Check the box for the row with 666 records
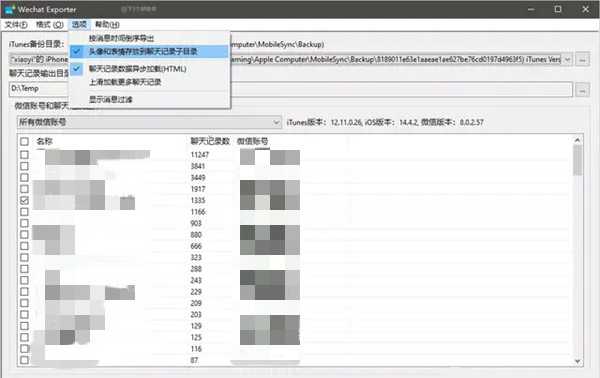The width and height of the screenshot is (600, 378). [x=24, y=246]
